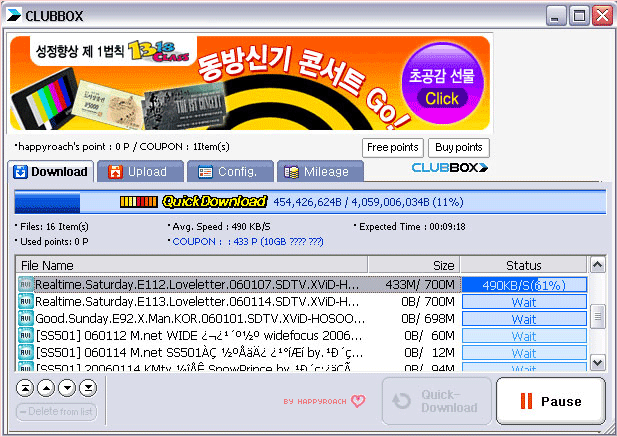Switch to the Download tab
The height and width of the screenshot is (437, 618).
[x=50, y=172]
